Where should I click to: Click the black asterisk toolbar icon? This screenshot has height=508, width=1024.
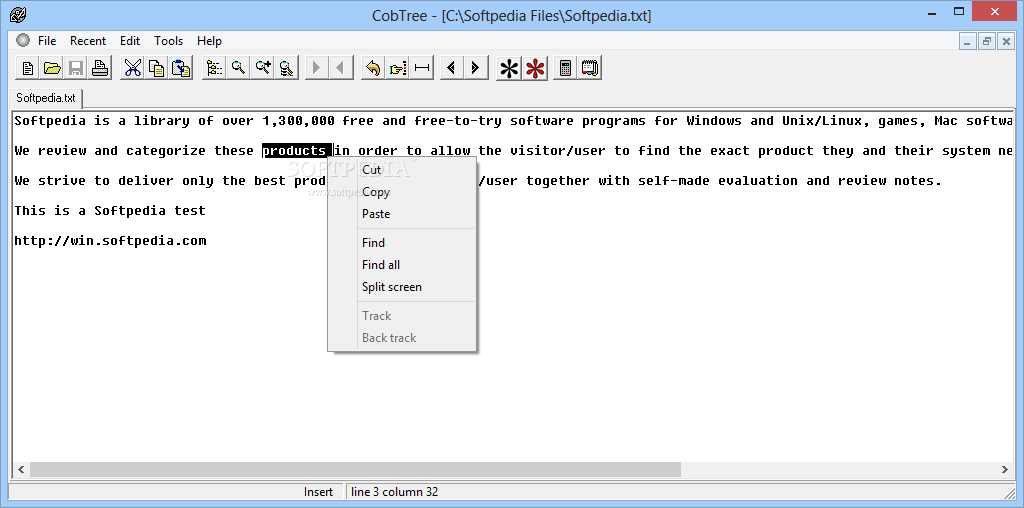509,68
